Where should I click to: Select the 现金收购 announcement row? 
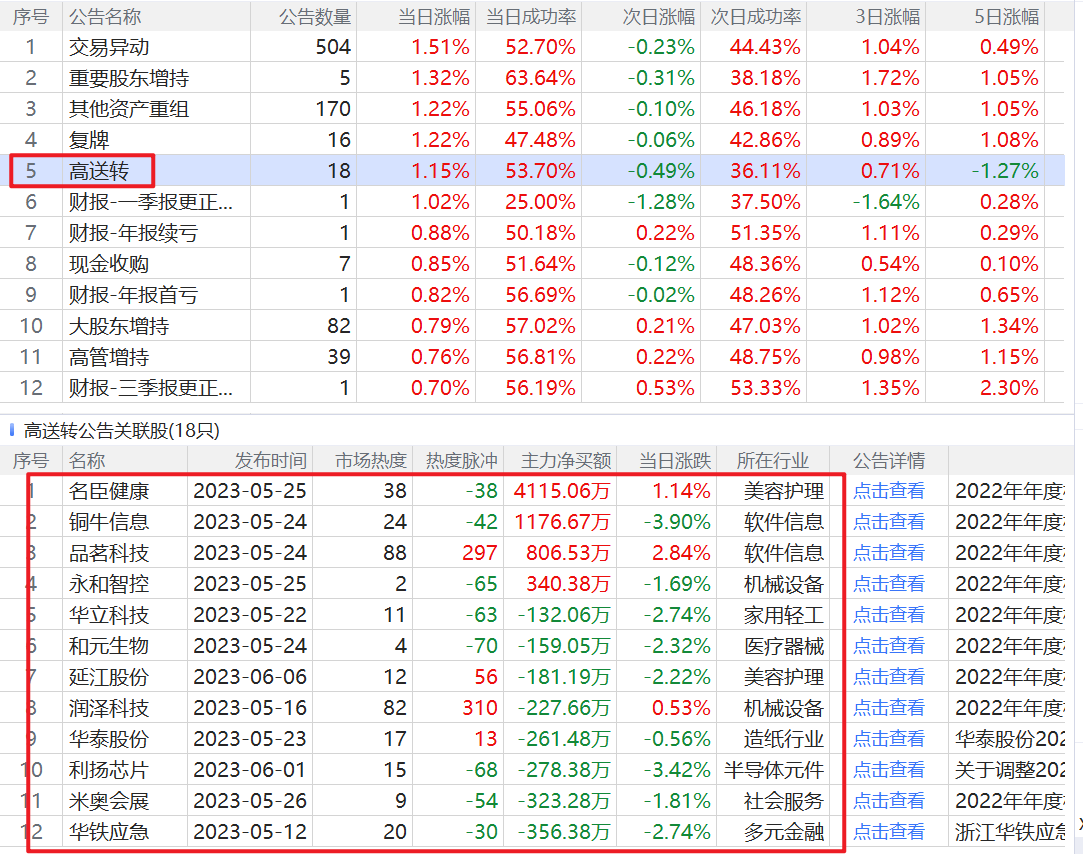click(x=532, y=264)
